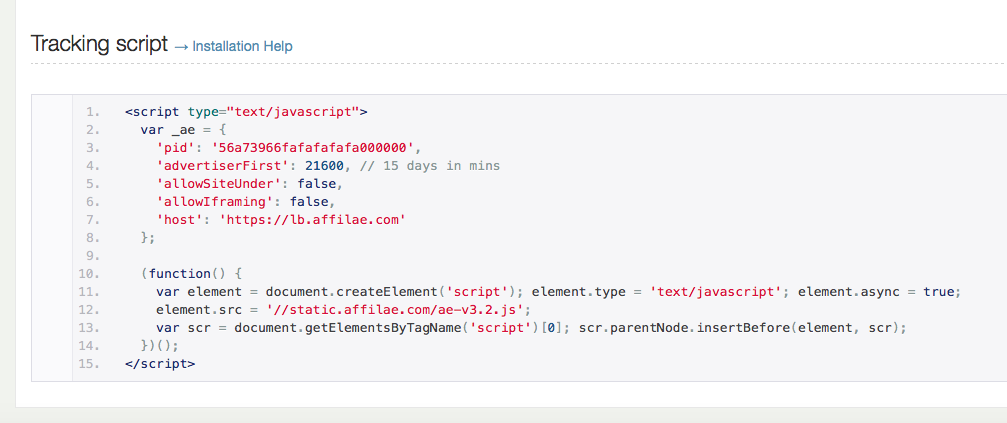1007x423 pixels.
Task: Click the document.createElement('script') call
Action: click(x=391, y=292)
